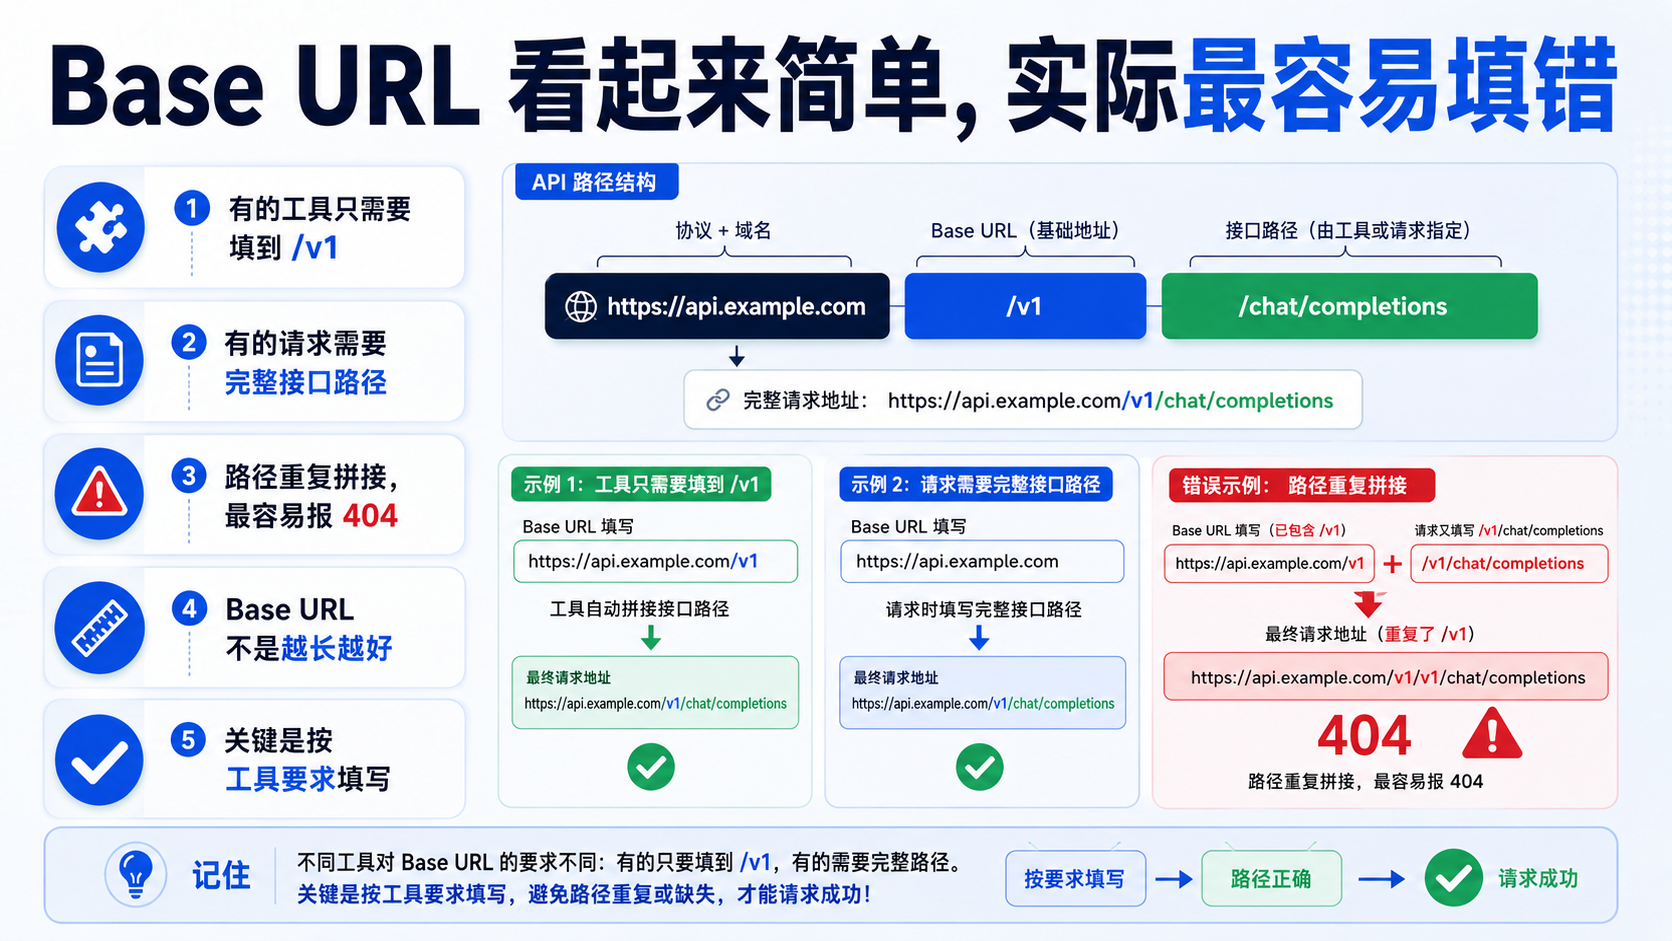The width and height of the screenshot is (1672, 941).
Task: Select the 示例 1: 工具只需要填到 /v1 label
Action: coord(641,484)
